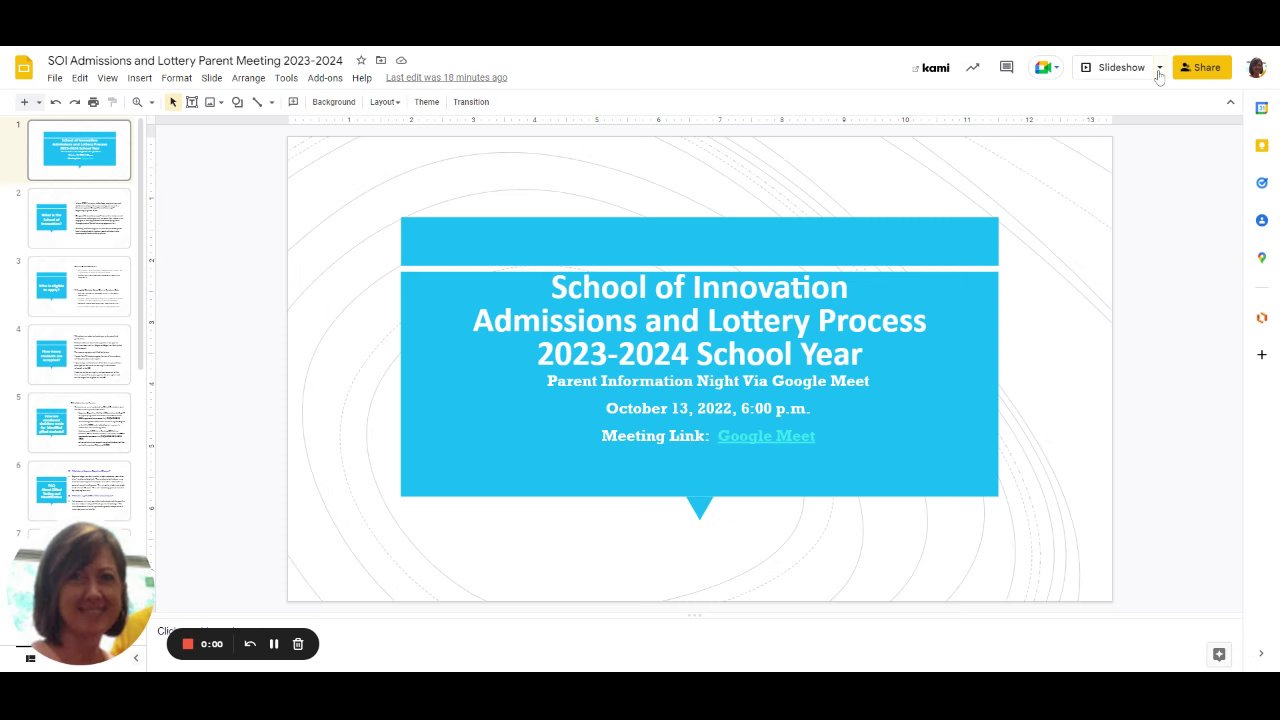1280x720 pixels.
Task: Stop the screen recording
Action: click(x=187, y=644)
